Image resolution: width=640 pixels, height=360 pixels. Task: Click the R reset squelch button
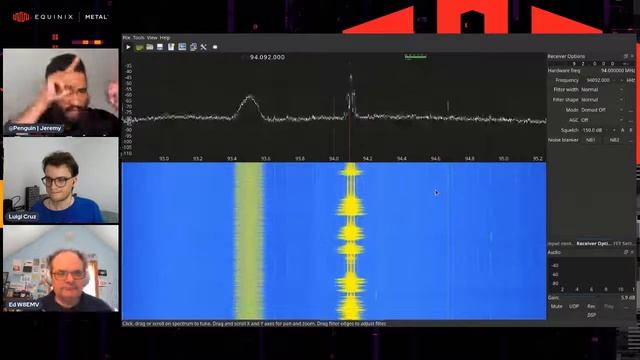[x=631, y=130]
